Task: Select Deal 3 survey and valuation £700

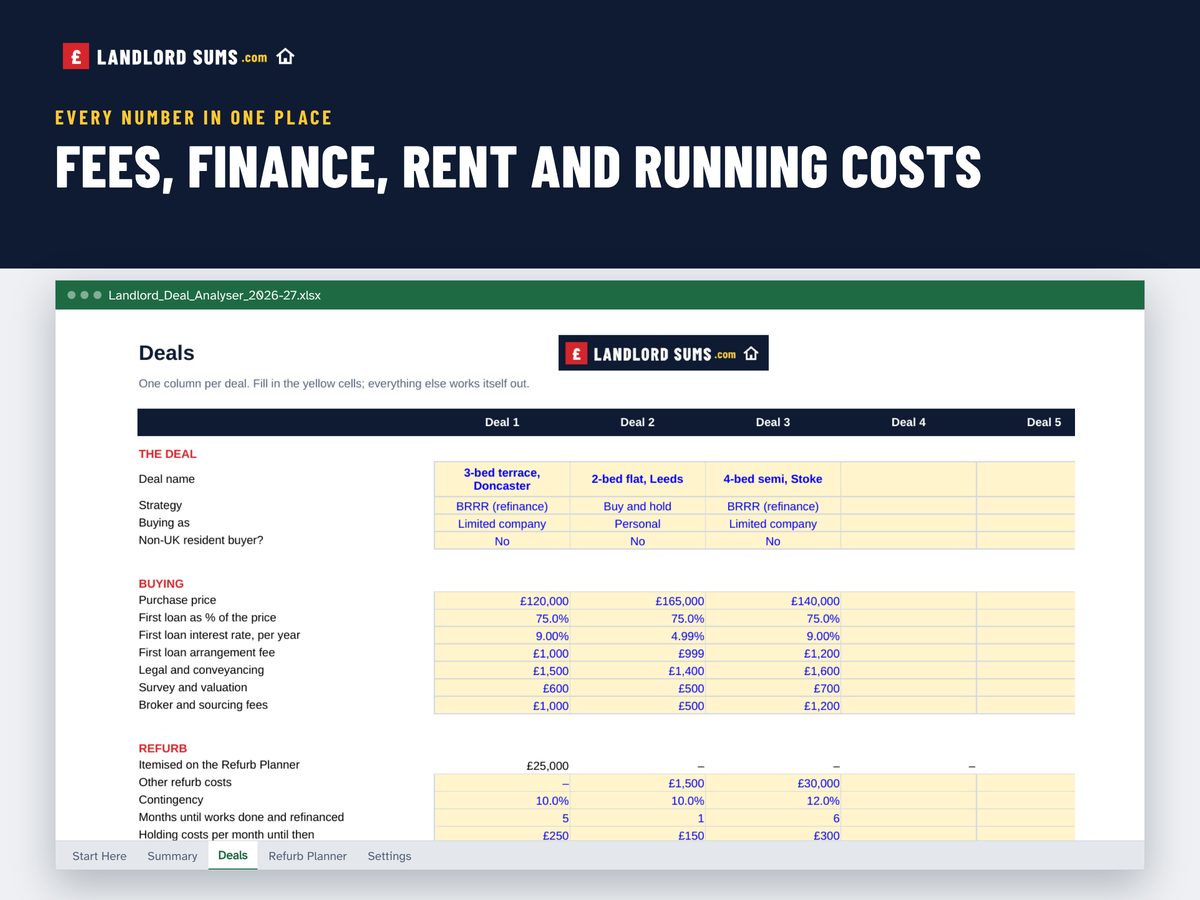Action: (773, 688)
